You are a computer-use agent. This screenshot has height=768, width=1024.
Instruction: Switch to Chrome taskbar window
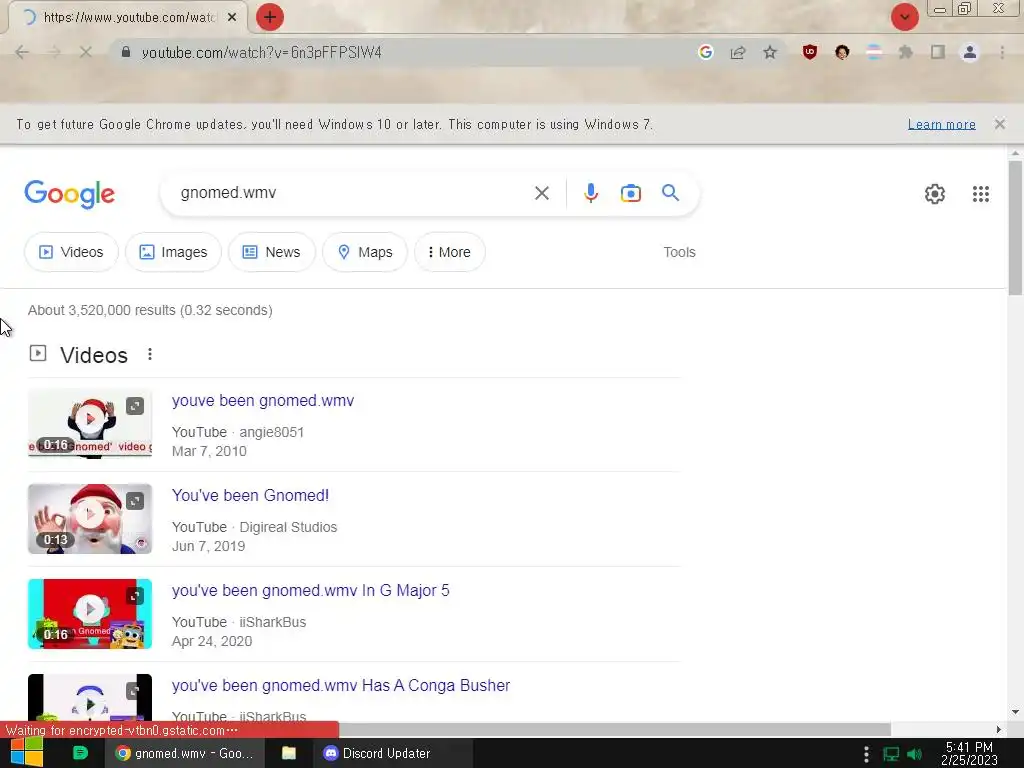pyautogui.click(x=185, y=753)
